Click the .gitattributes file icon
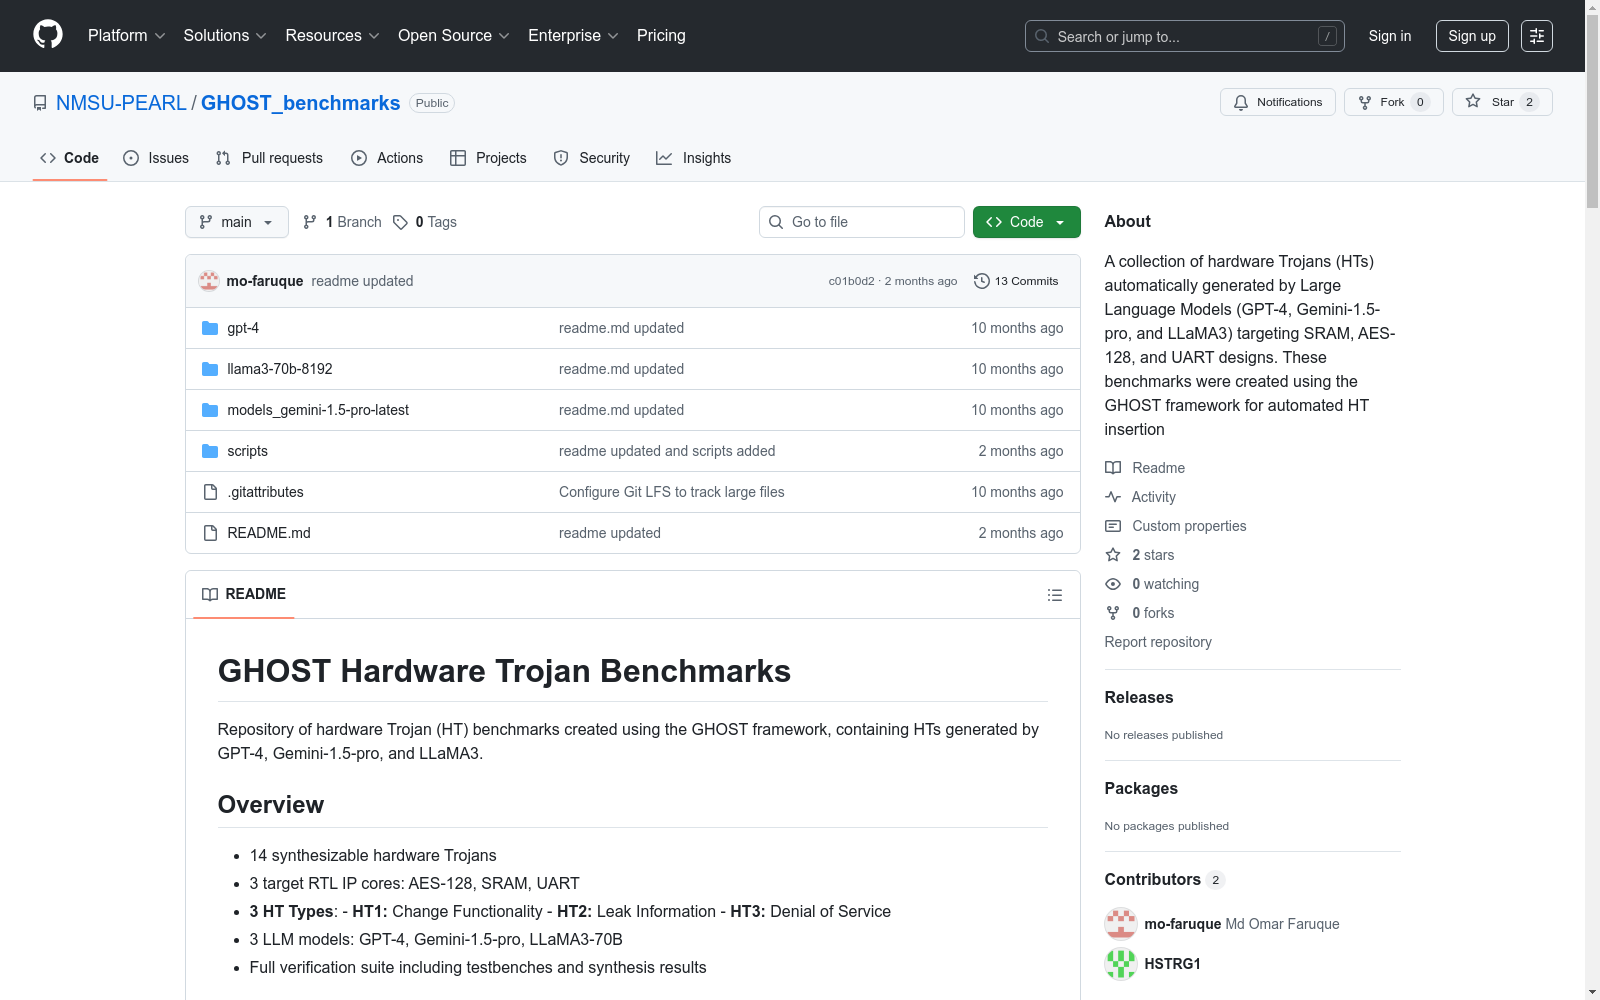The height and width of the screenshot is (1000, 1600). click(210, 492)
